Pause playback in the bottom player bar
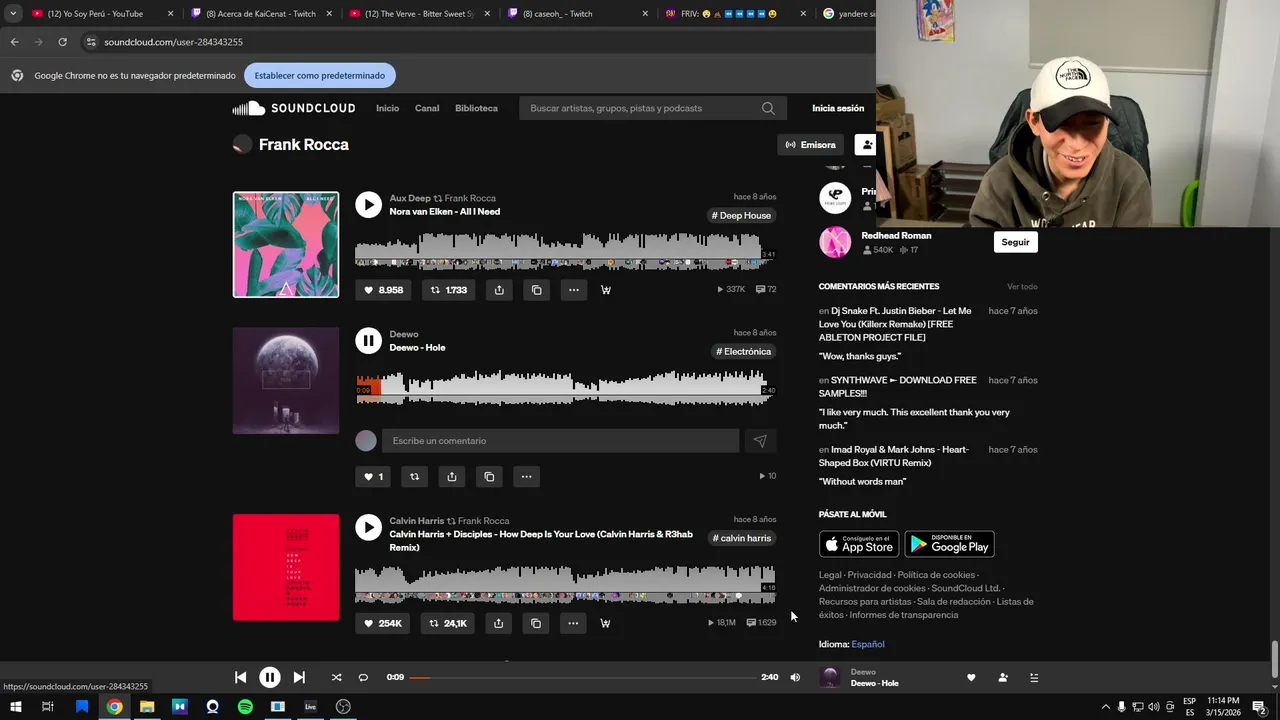Viewport: 1280px width, 720px height. click(270, 677)
